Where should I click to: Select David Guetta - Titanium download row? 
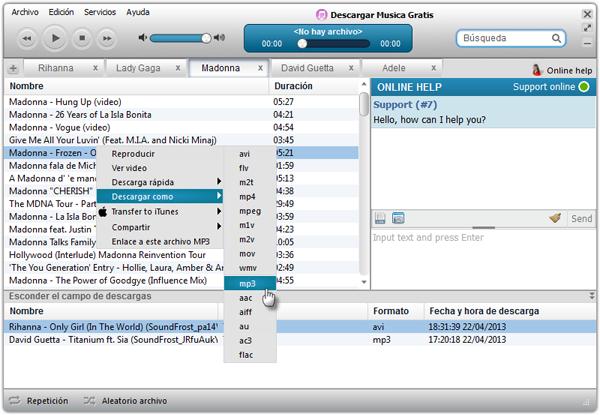[300, 340]
